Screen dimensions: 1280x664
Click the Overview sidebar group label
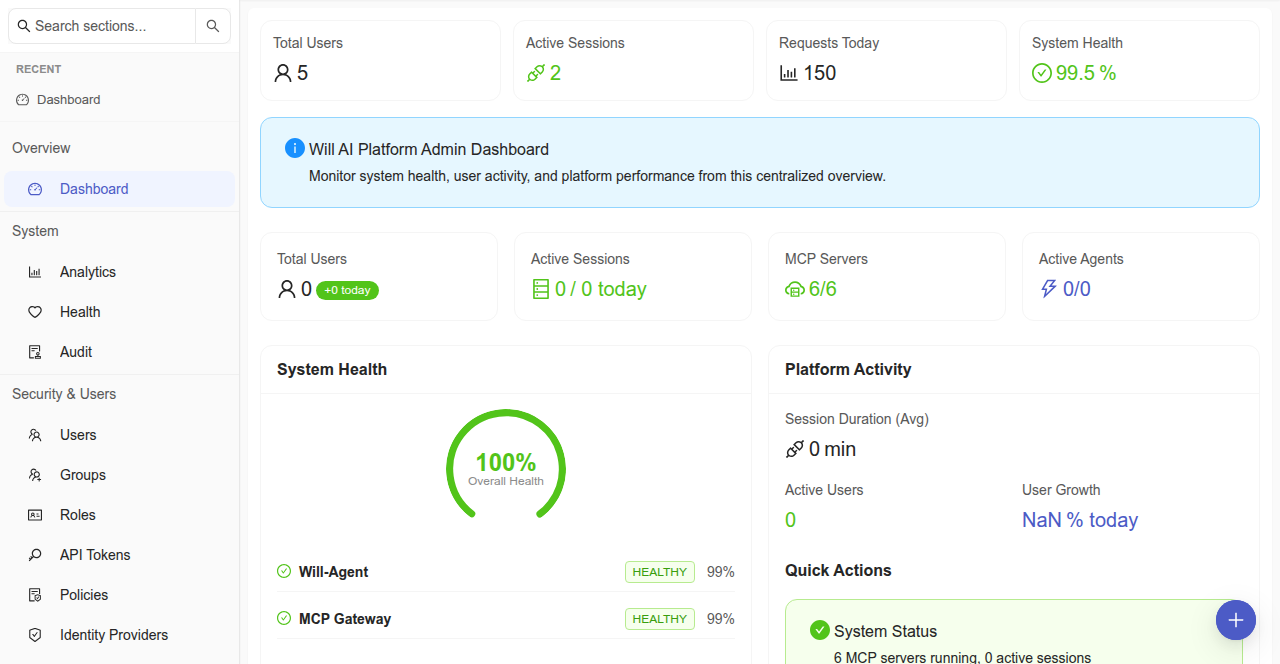coord(41,148)
